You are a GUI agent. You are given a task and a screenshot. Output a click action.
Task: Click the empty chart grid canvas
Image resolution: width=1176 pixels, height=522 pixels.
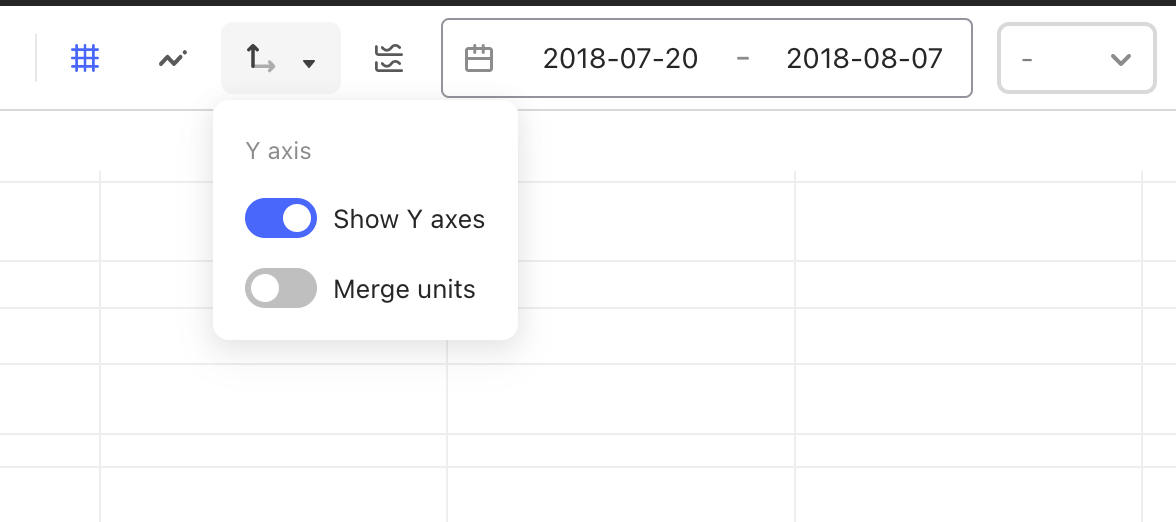click(825, 338)
